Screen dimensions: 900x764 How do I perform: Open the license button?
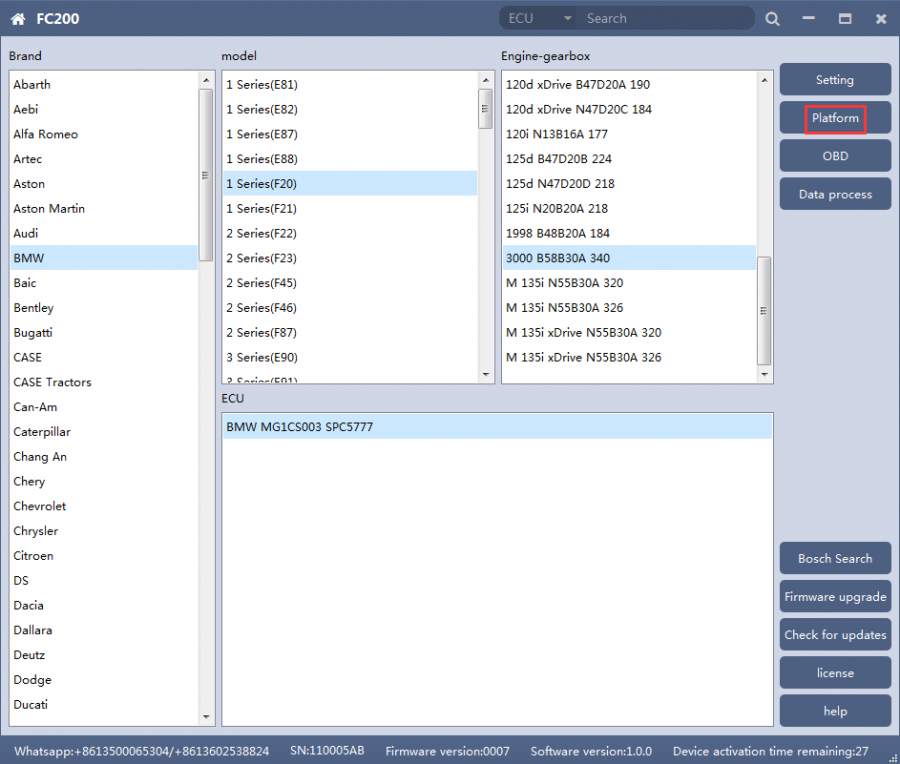click(x=835, y=672)
